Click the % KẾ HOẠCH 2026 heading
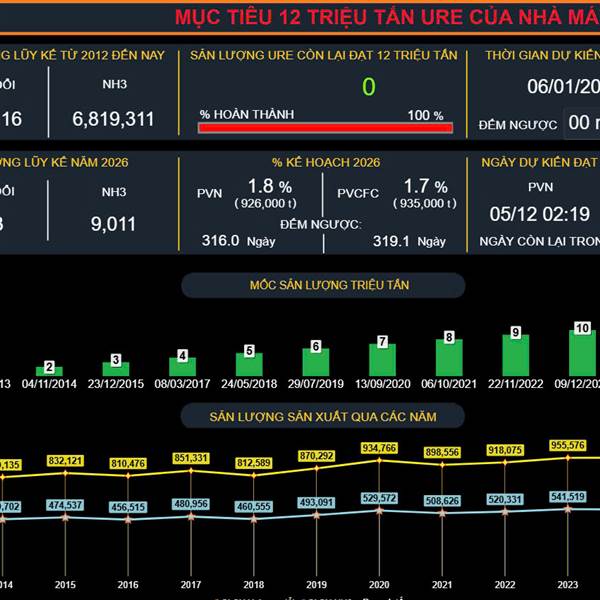This screenshot has width=600, height=600. click(326, 163)
